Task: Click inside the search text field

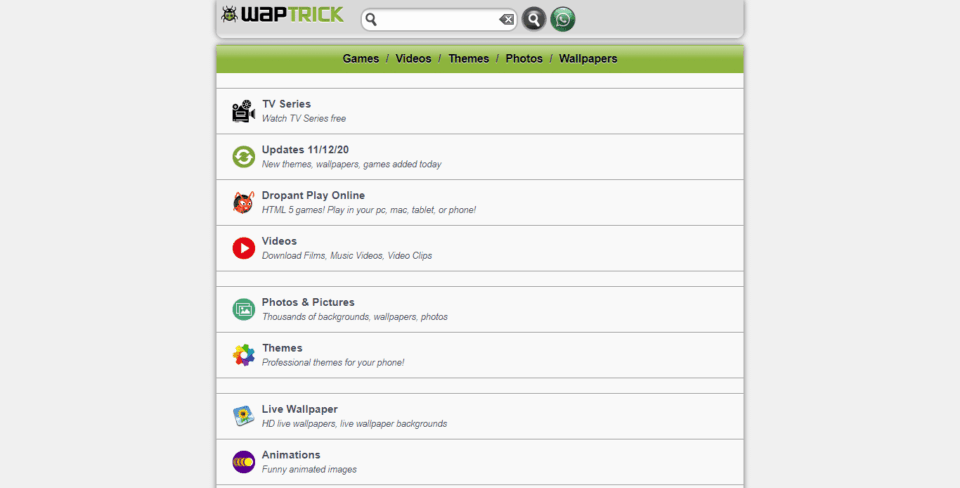Action: [438, 20]
